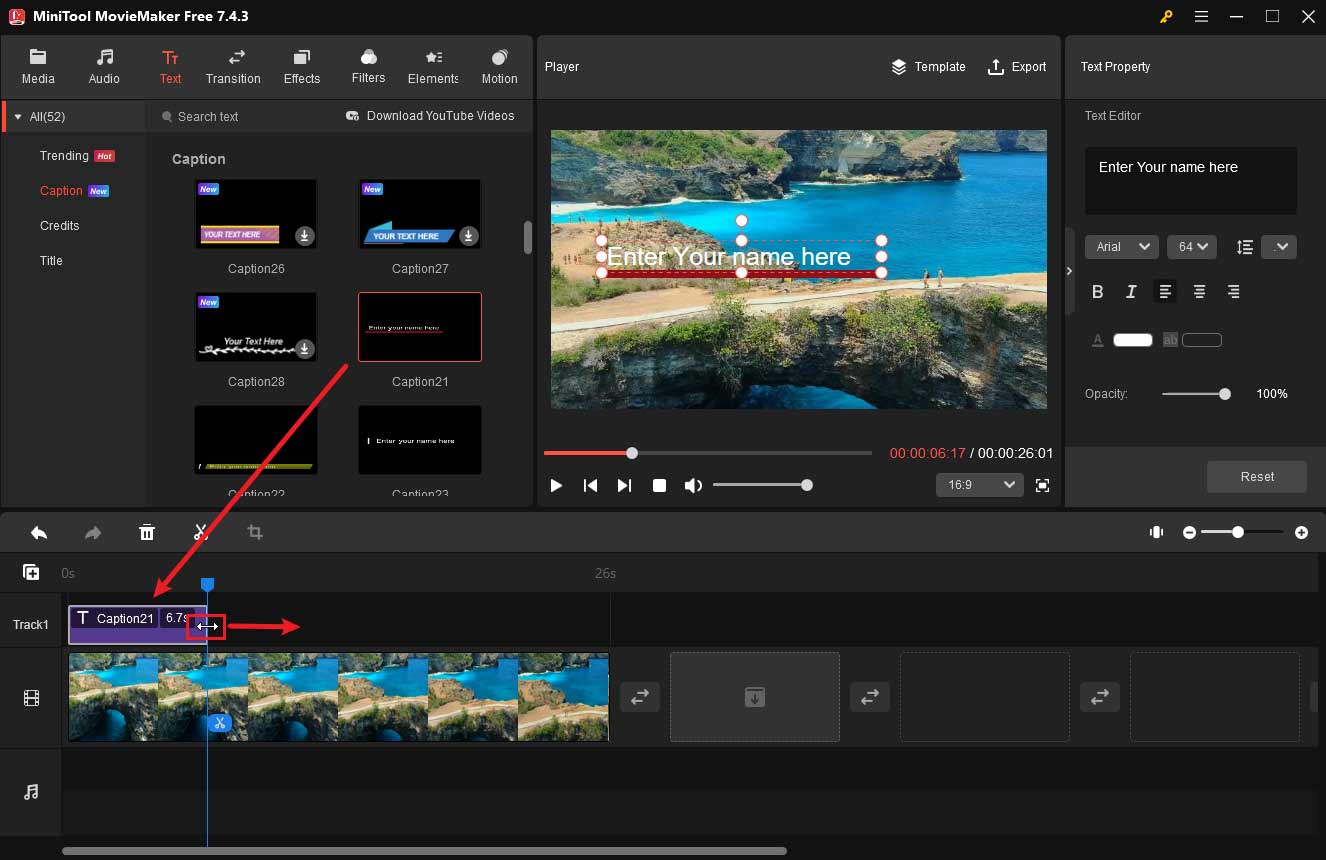Open the hamburger menu
Image resolution: width=1326 pixels, height=860 pixels.
1201,16
